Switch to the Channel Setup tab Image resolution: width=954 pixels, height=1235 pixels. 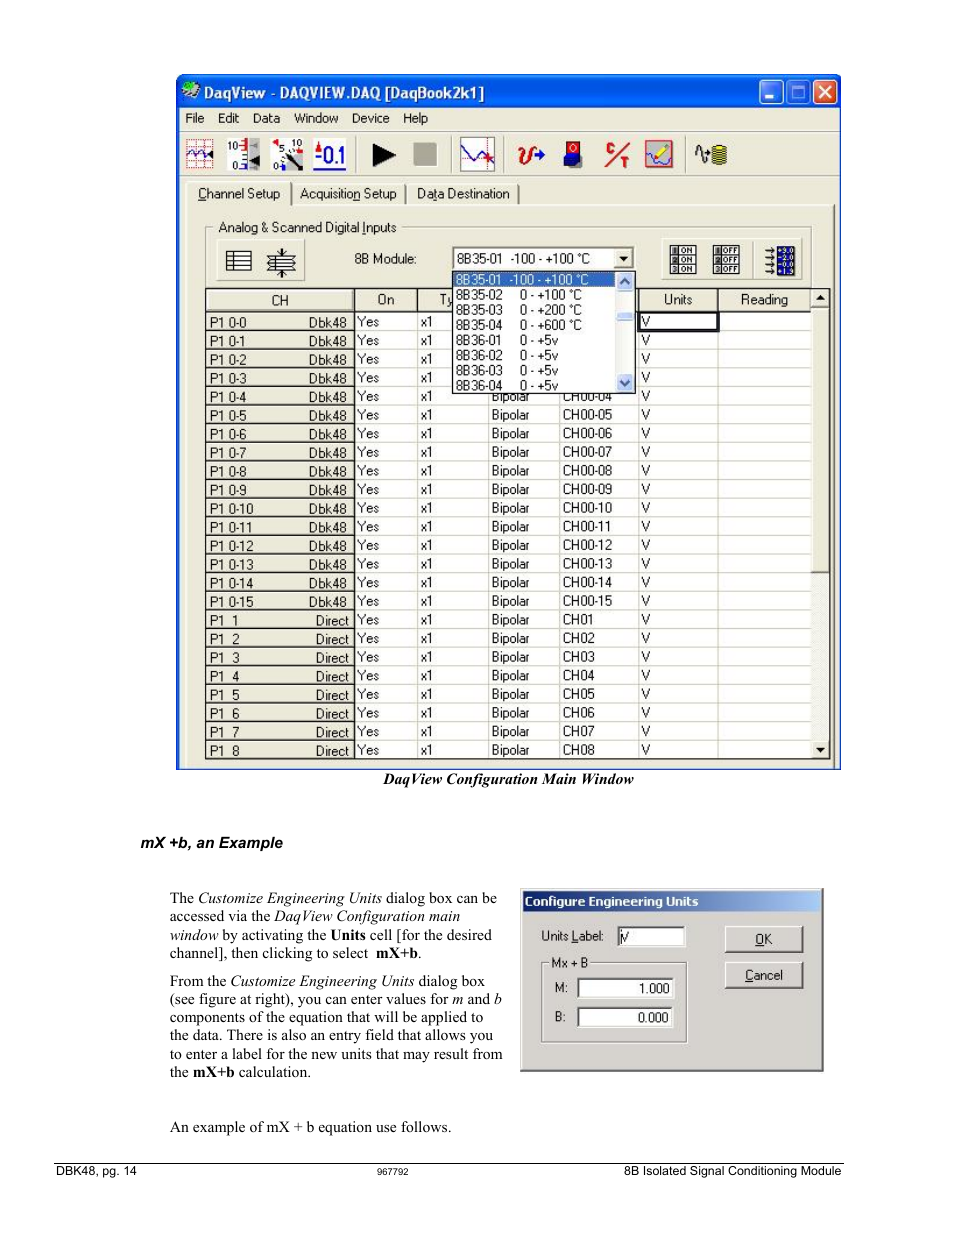(x=239, y=194)
